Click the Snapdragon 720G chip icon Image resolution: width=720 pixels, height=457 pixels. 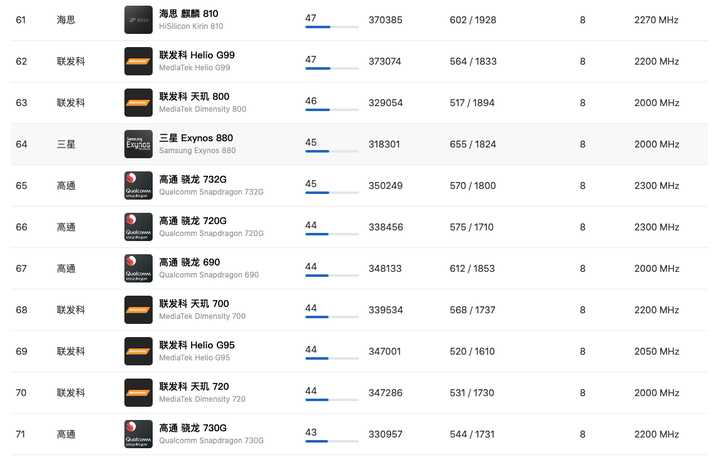pos(138,227)
